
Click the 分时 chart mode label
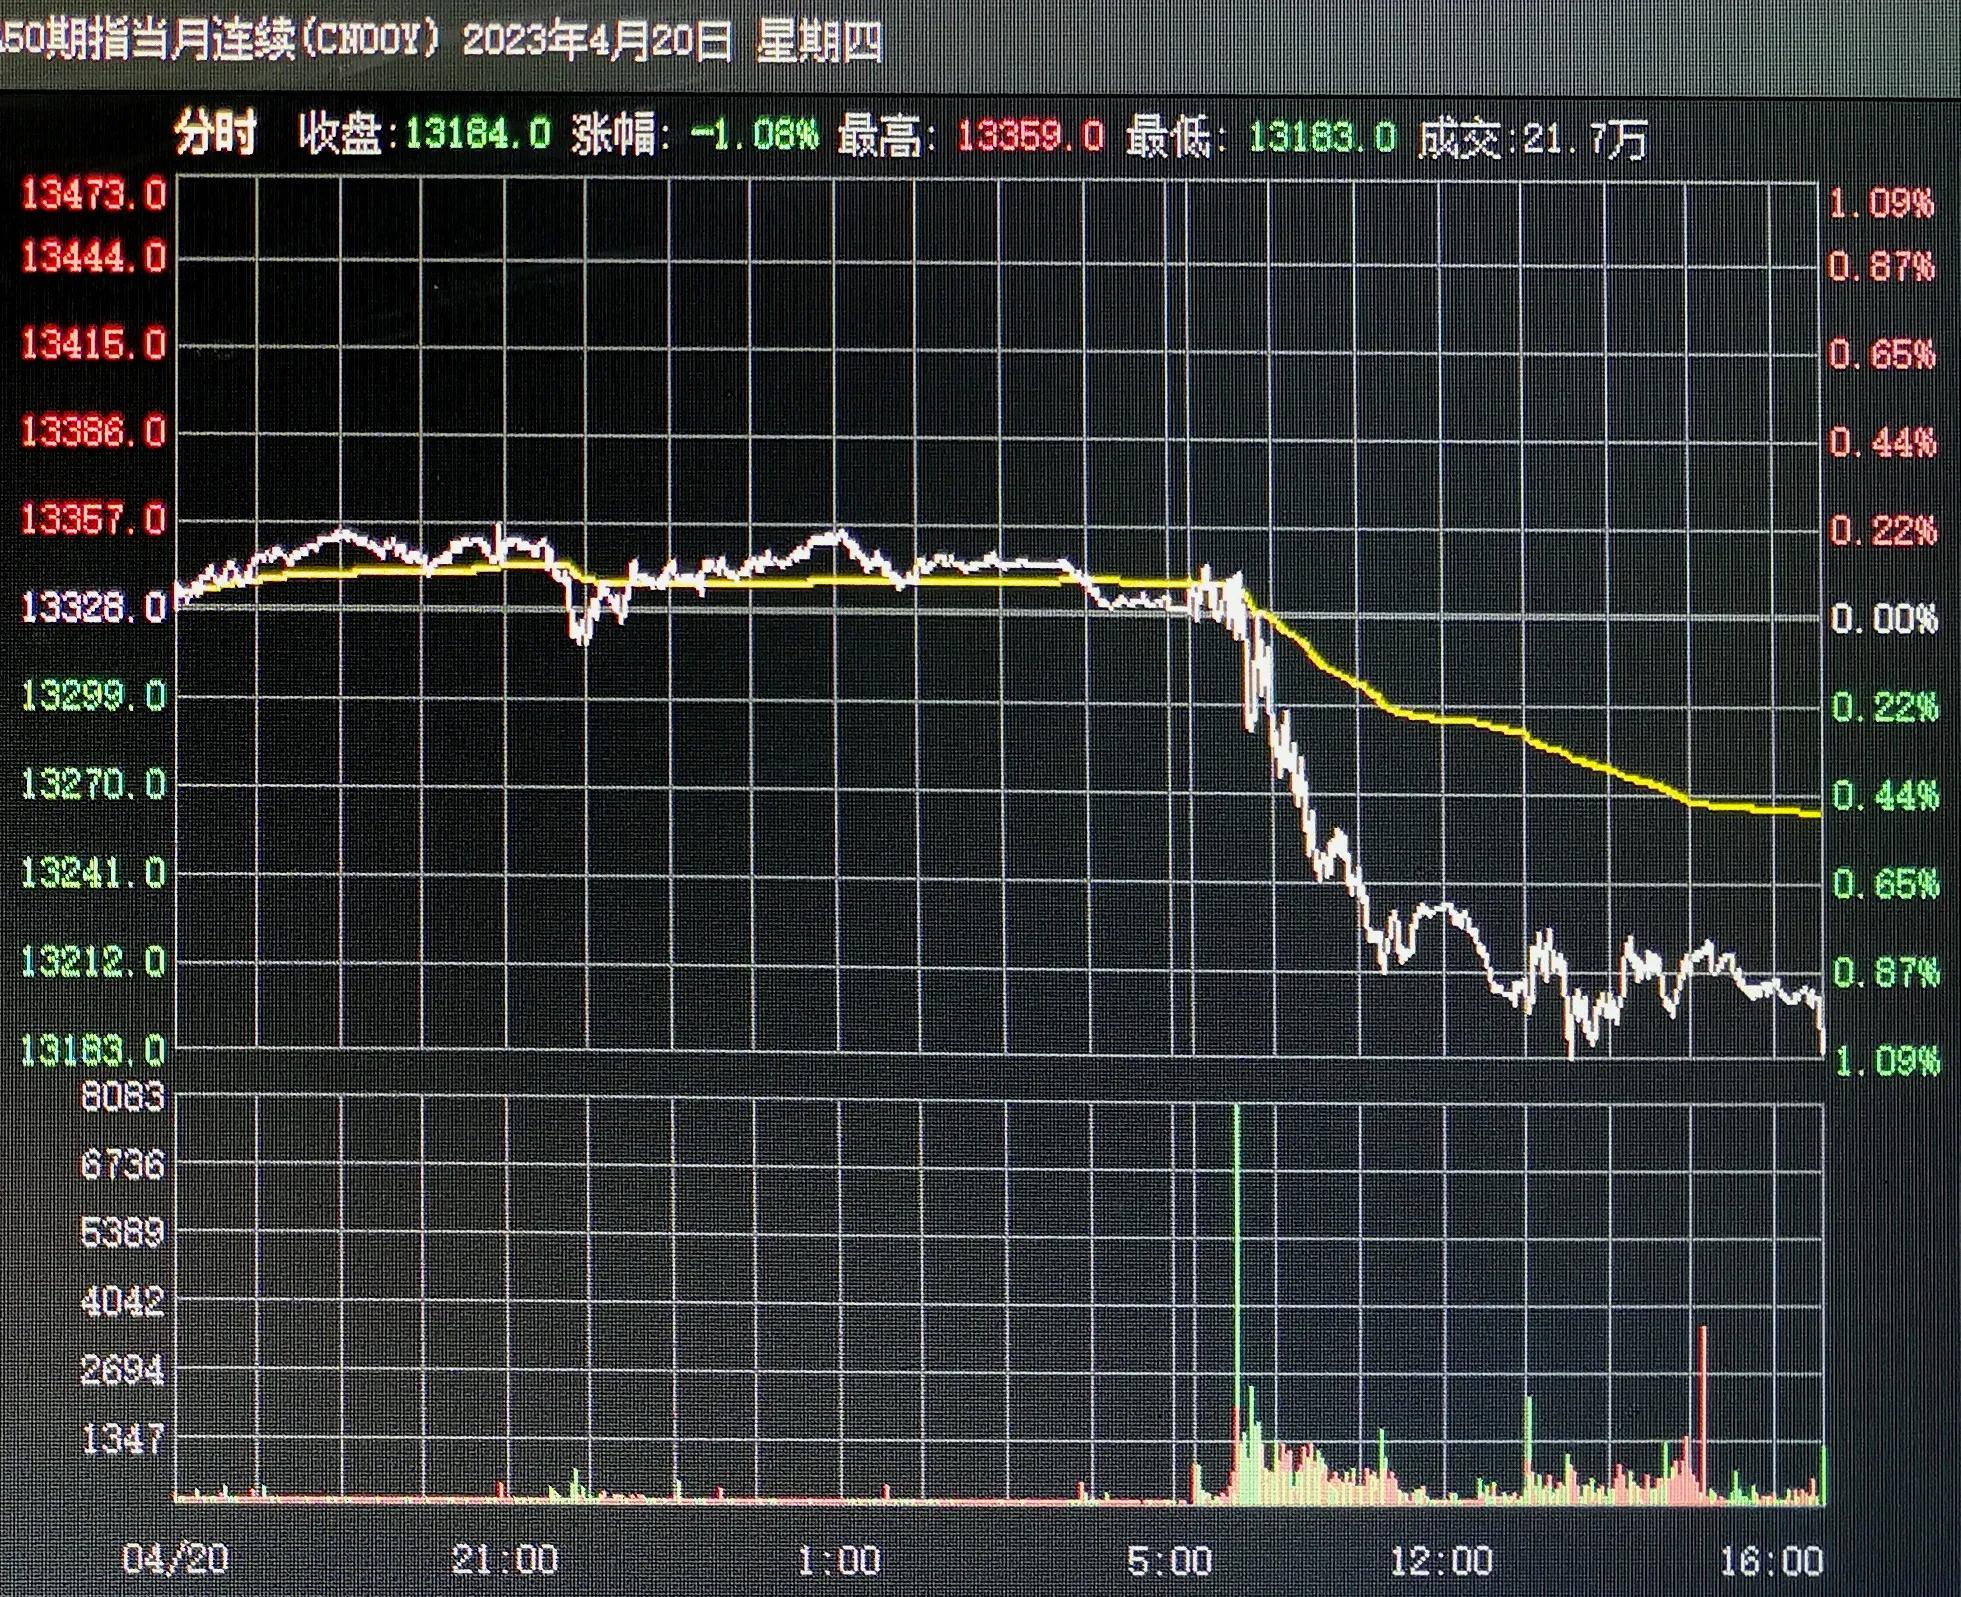(x=215, y=134)
